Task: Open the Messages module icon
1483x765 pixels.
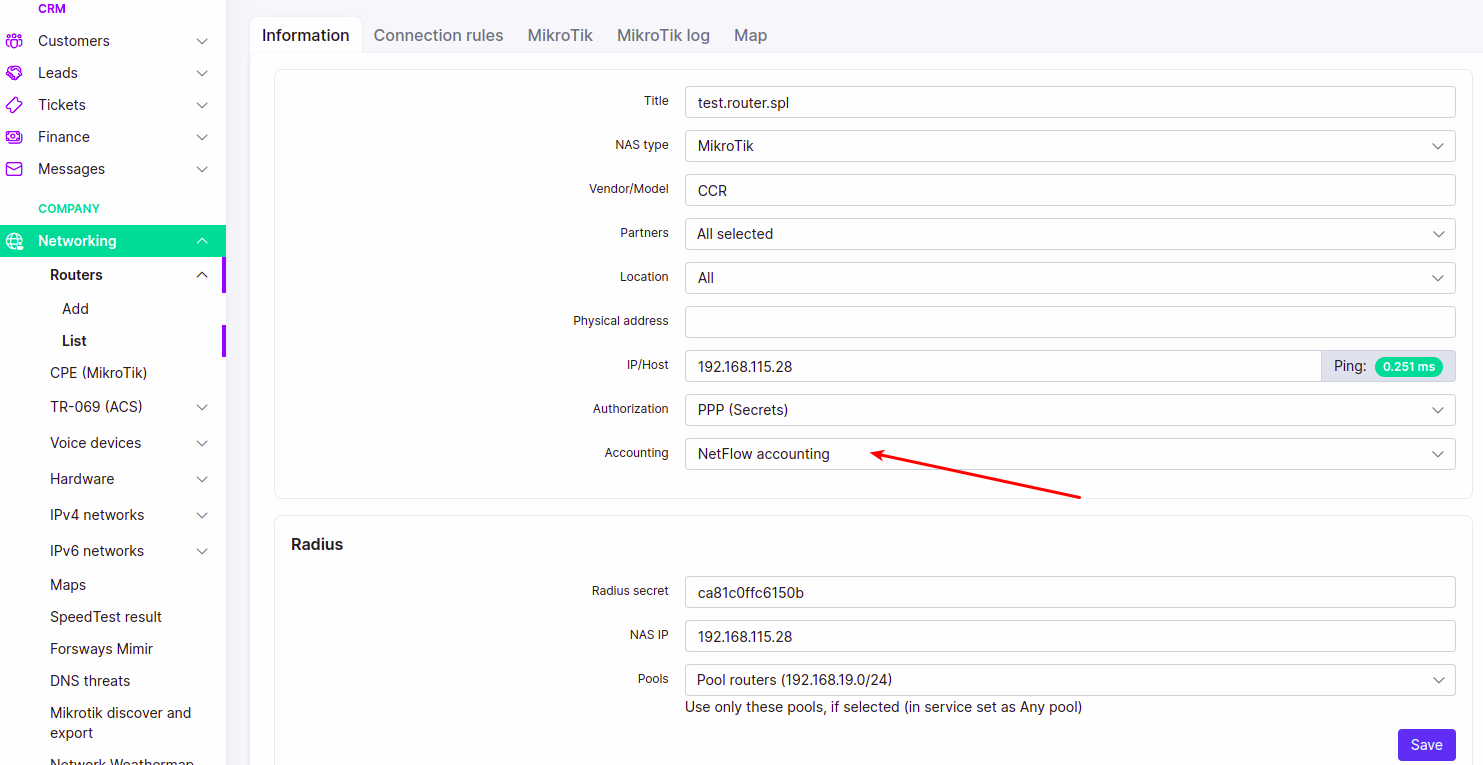Action: pyautogui.click(x=15, y=168)
